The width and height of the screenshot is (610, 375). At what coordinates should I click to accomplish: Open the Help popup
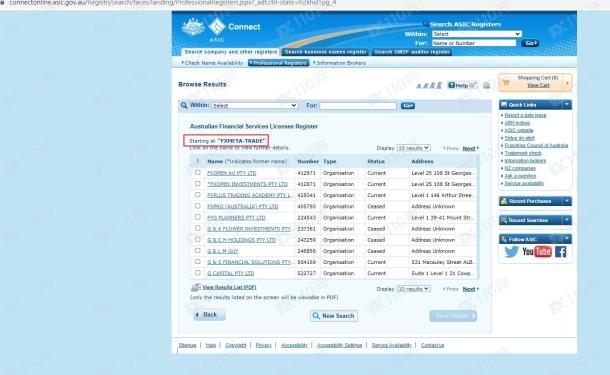[x=462, y=85]
